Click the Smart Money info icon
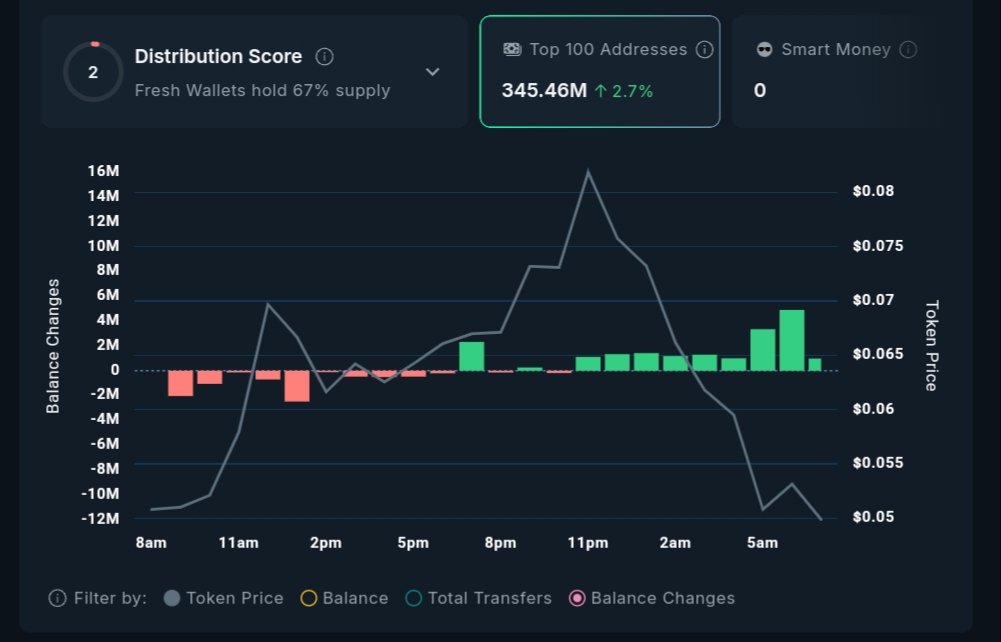The height and width of the screenshot is (642, 1001). click(908, 50)
